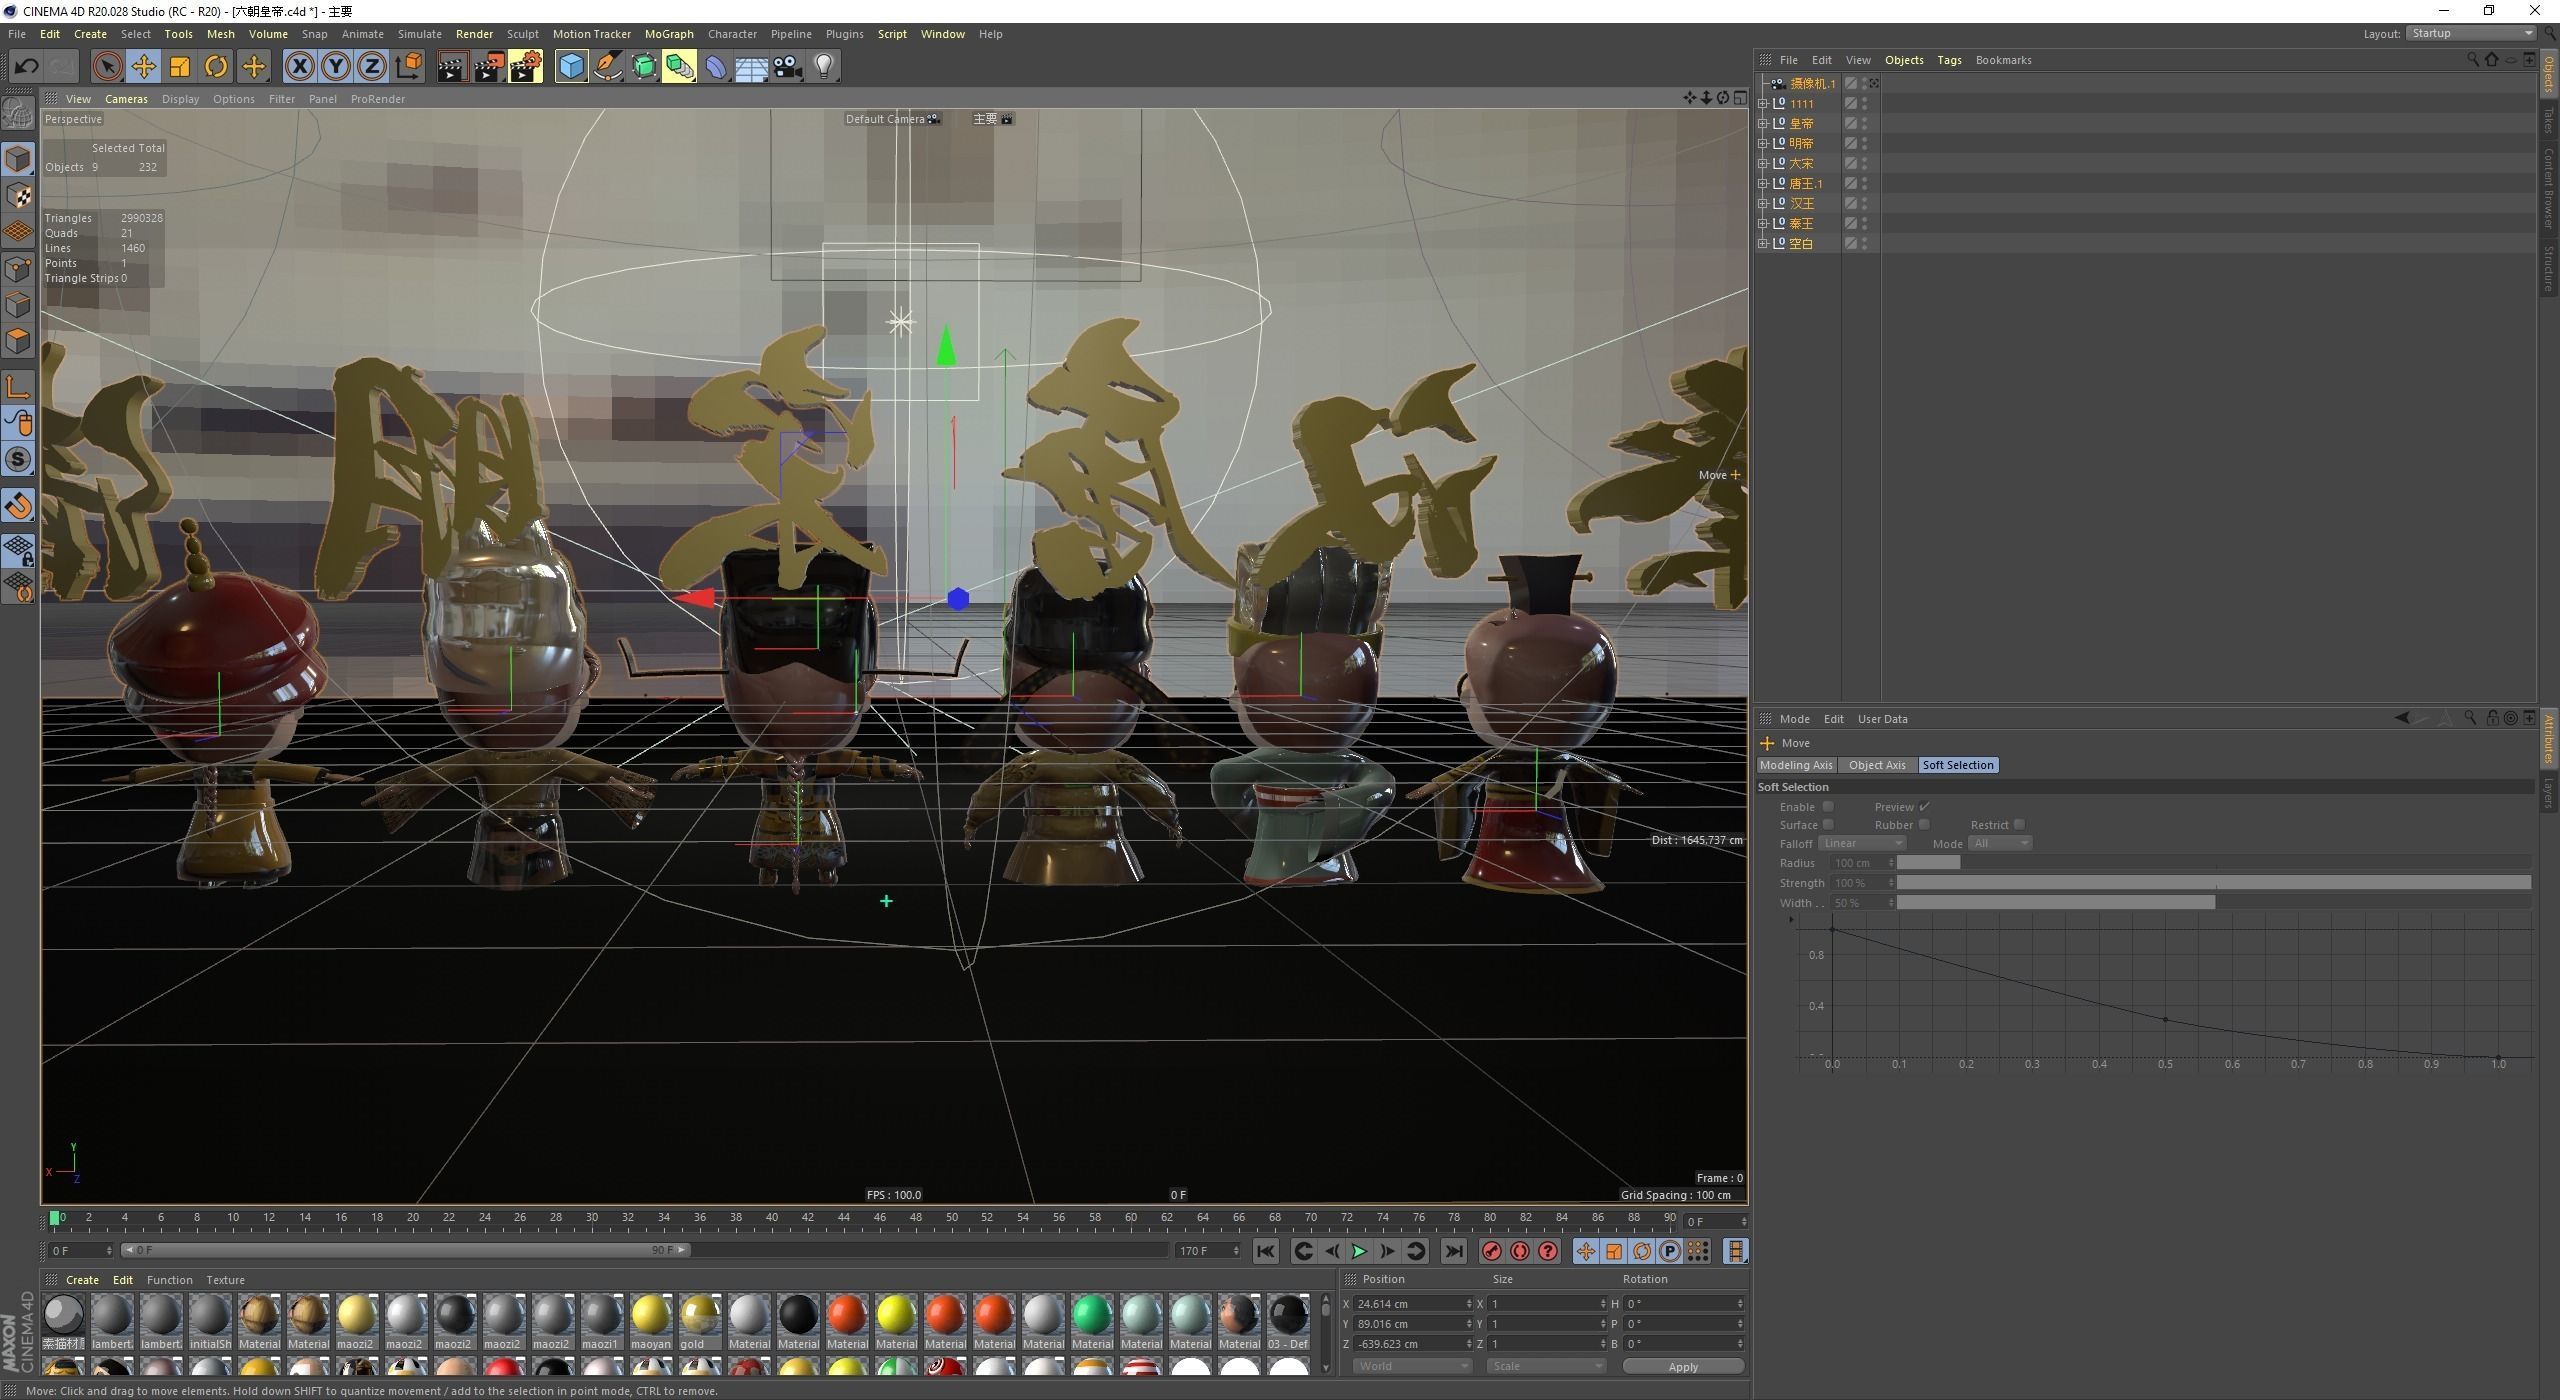Click the Apply button in Coordinates panel
This screenshot has width=2560, height=1400.
[1683, 1366]
